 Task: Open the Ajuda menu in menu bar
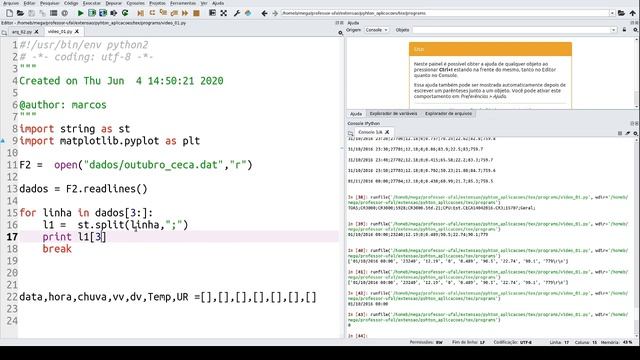click(x=218, y=3)
